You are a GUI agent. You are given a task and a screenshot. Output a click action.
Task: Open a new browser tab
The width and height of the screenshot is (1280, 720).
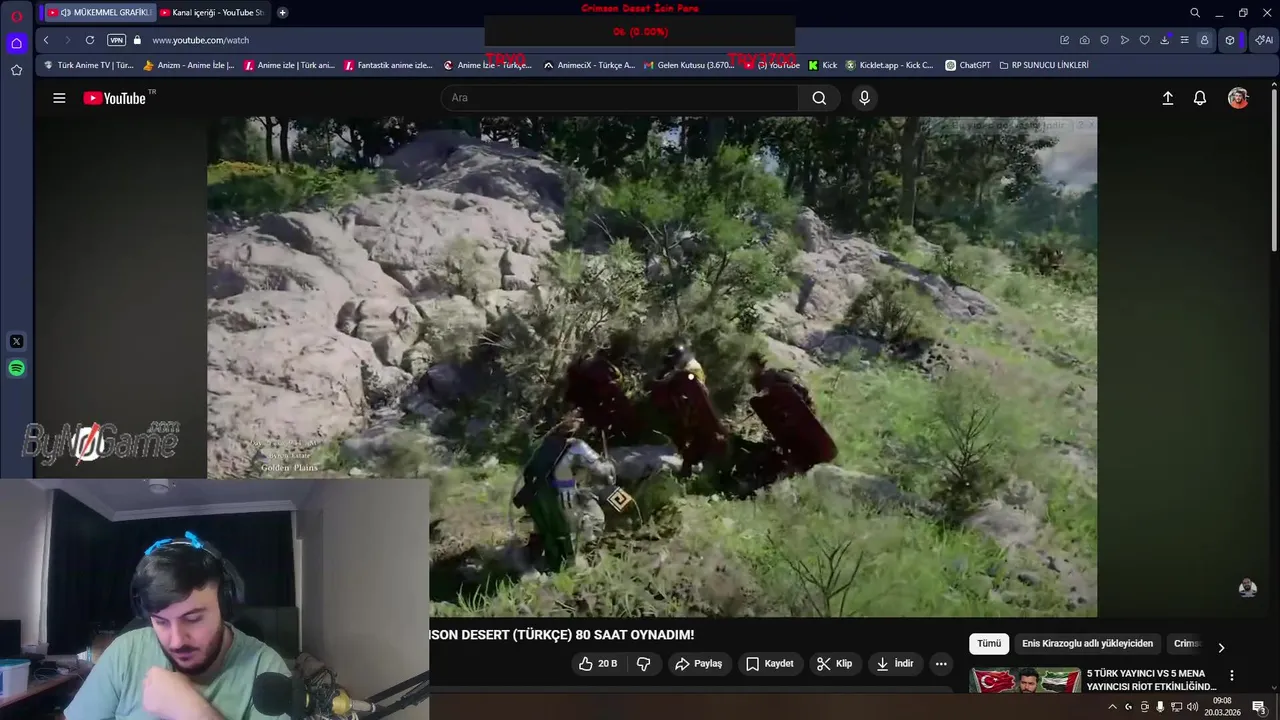point(282,13)
